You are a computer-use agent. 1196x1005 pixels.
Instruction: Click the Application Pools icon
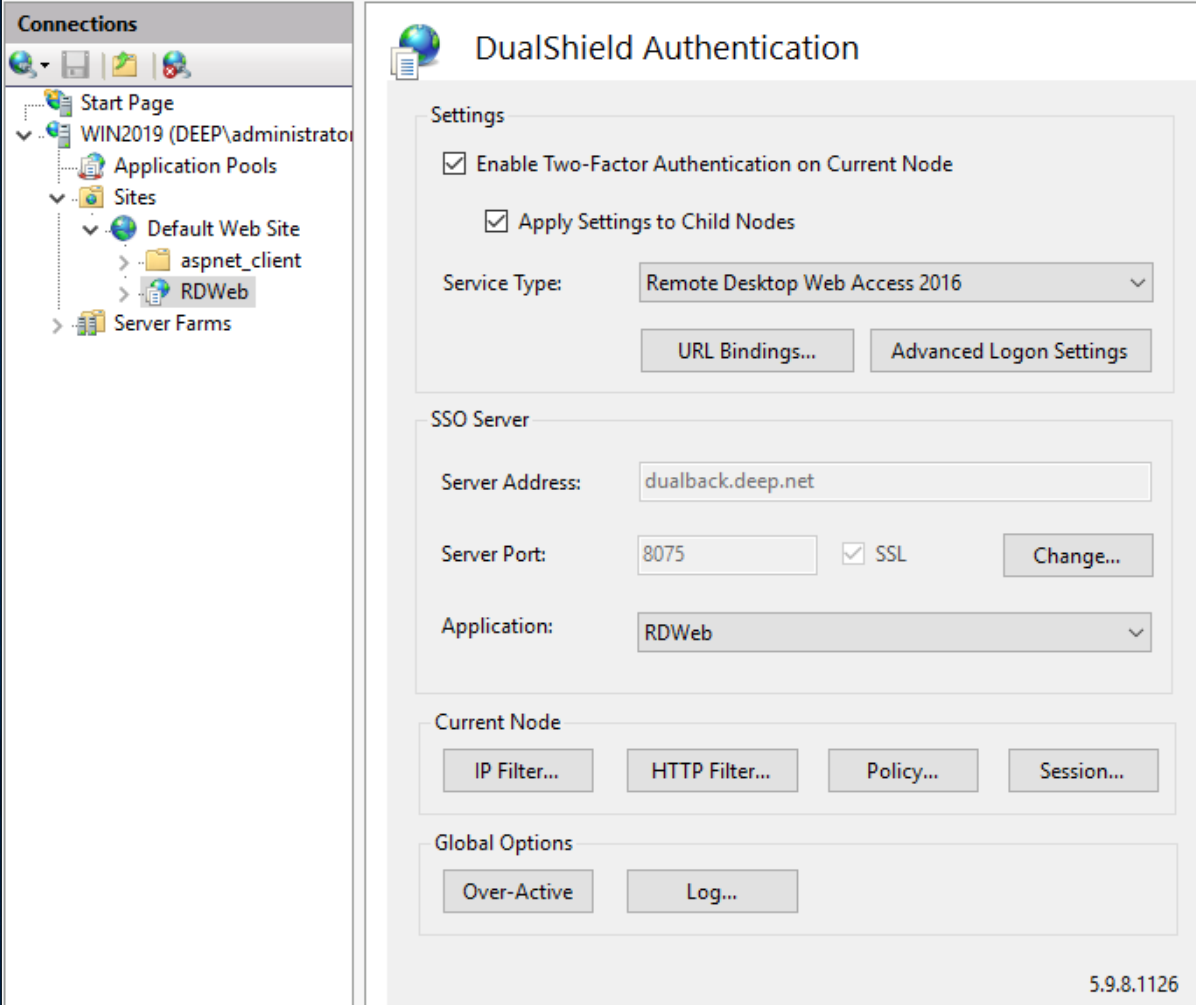(93, 166)
